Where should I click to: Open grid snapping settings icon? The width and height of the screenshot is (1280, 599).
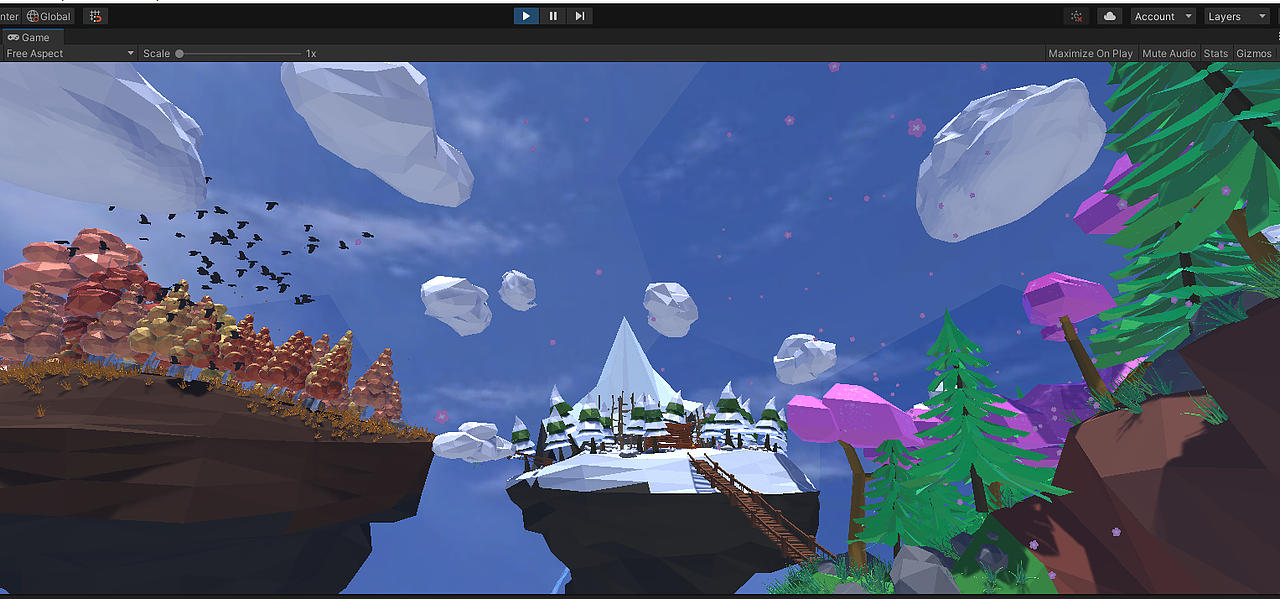(x=95, y=16)
